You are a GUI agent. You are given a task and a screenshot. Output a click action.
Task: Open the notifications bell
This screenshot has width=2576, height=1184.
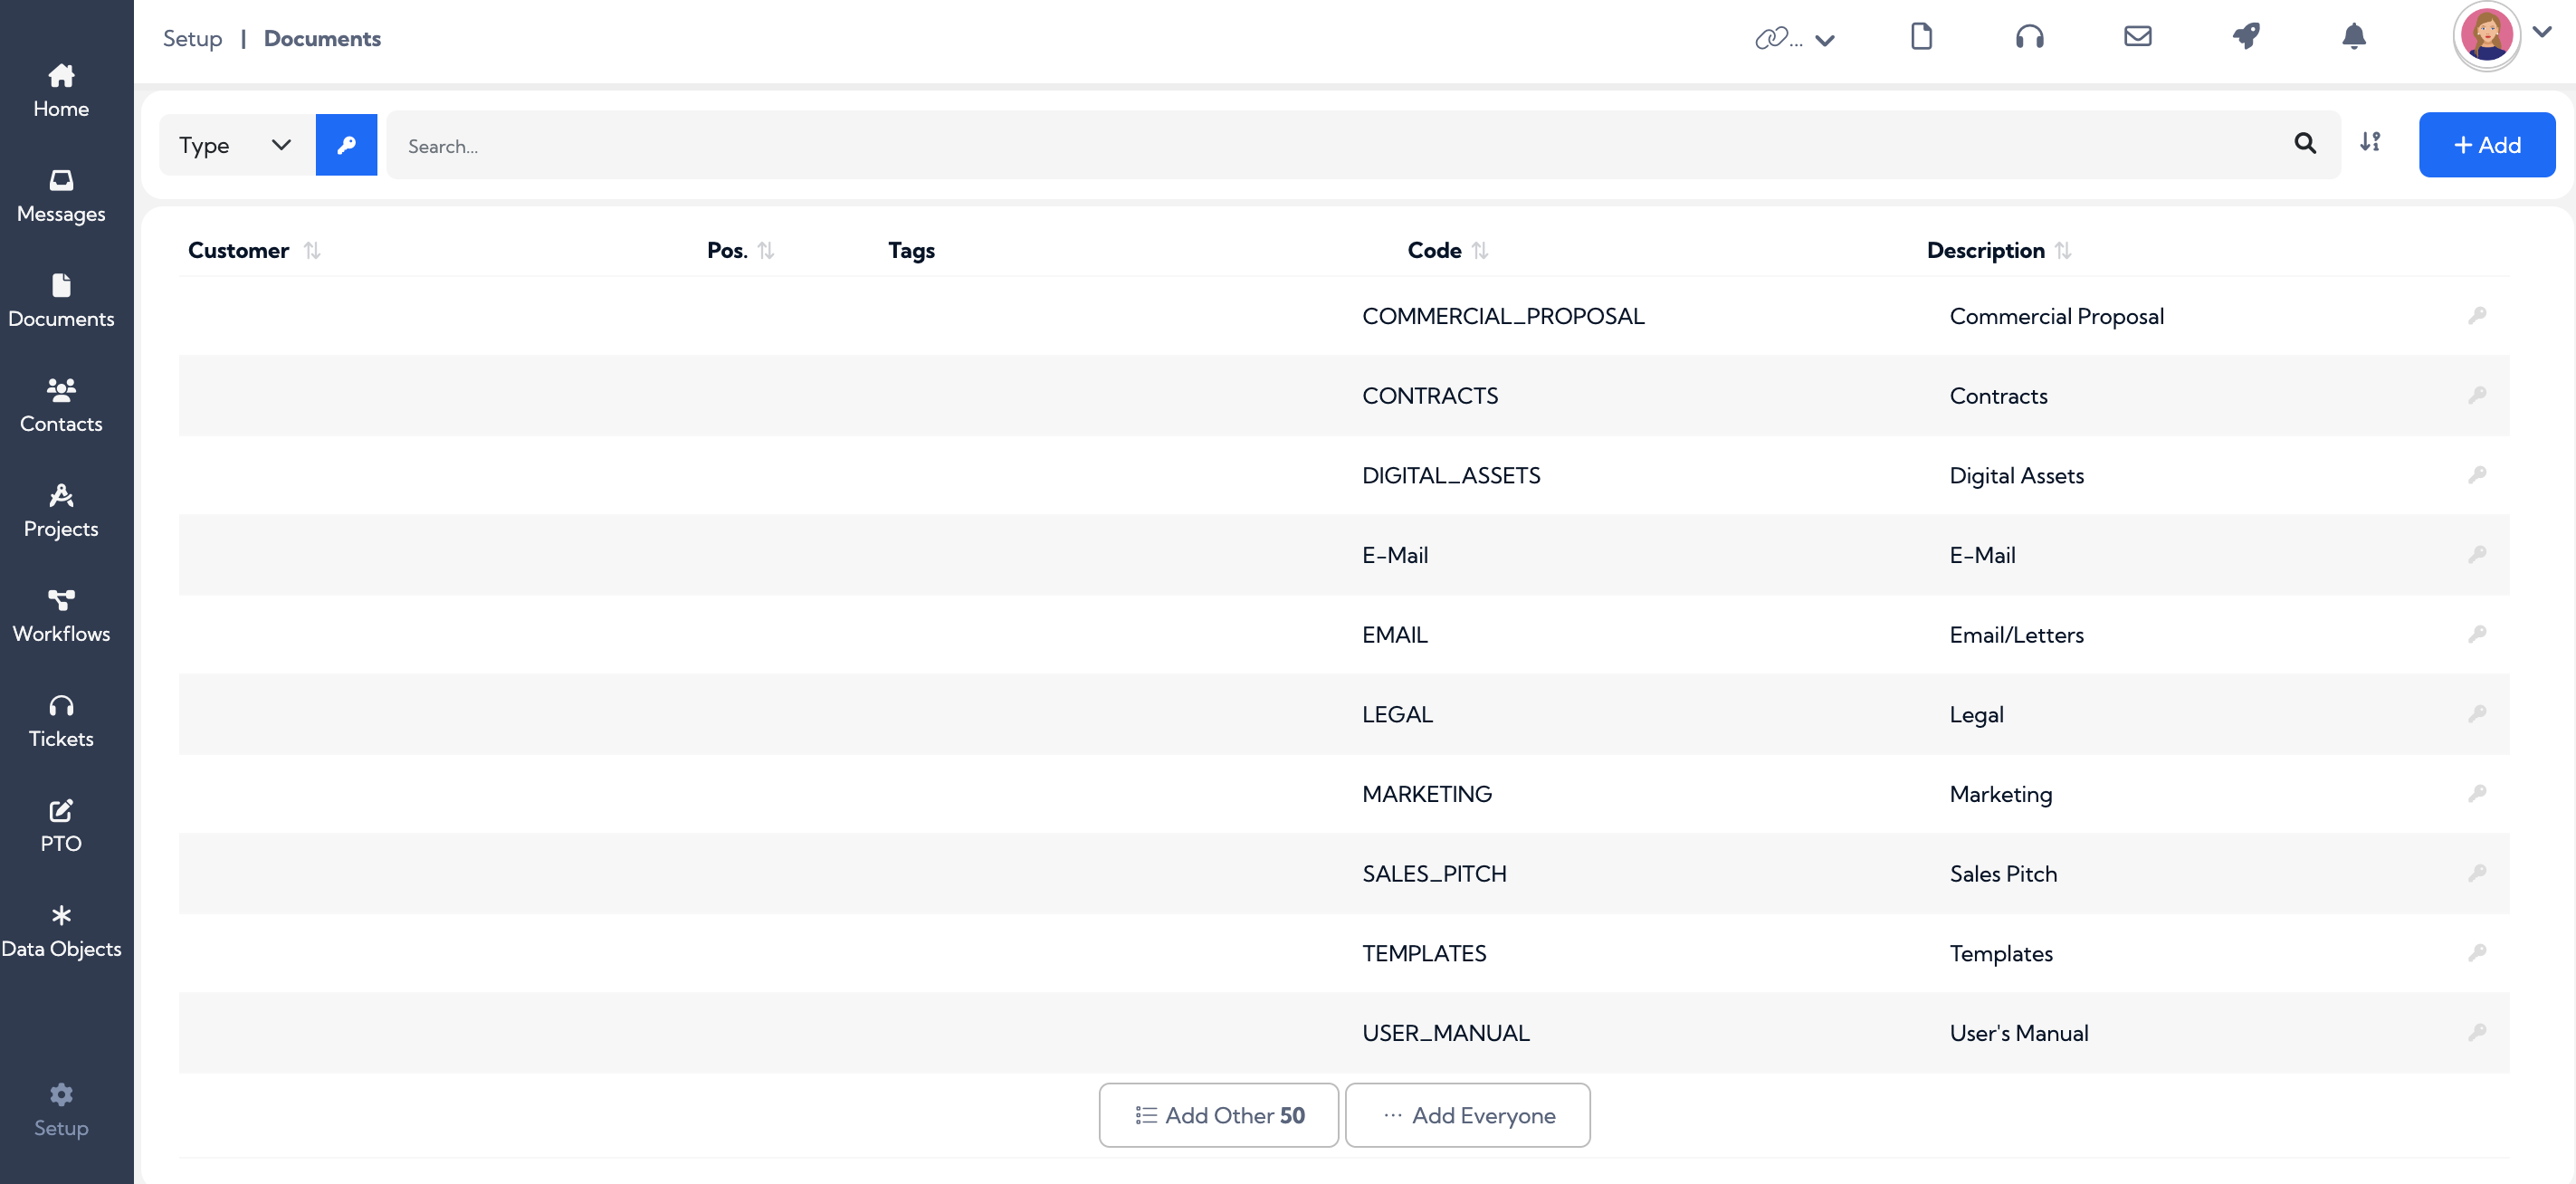coord(2354,37)
